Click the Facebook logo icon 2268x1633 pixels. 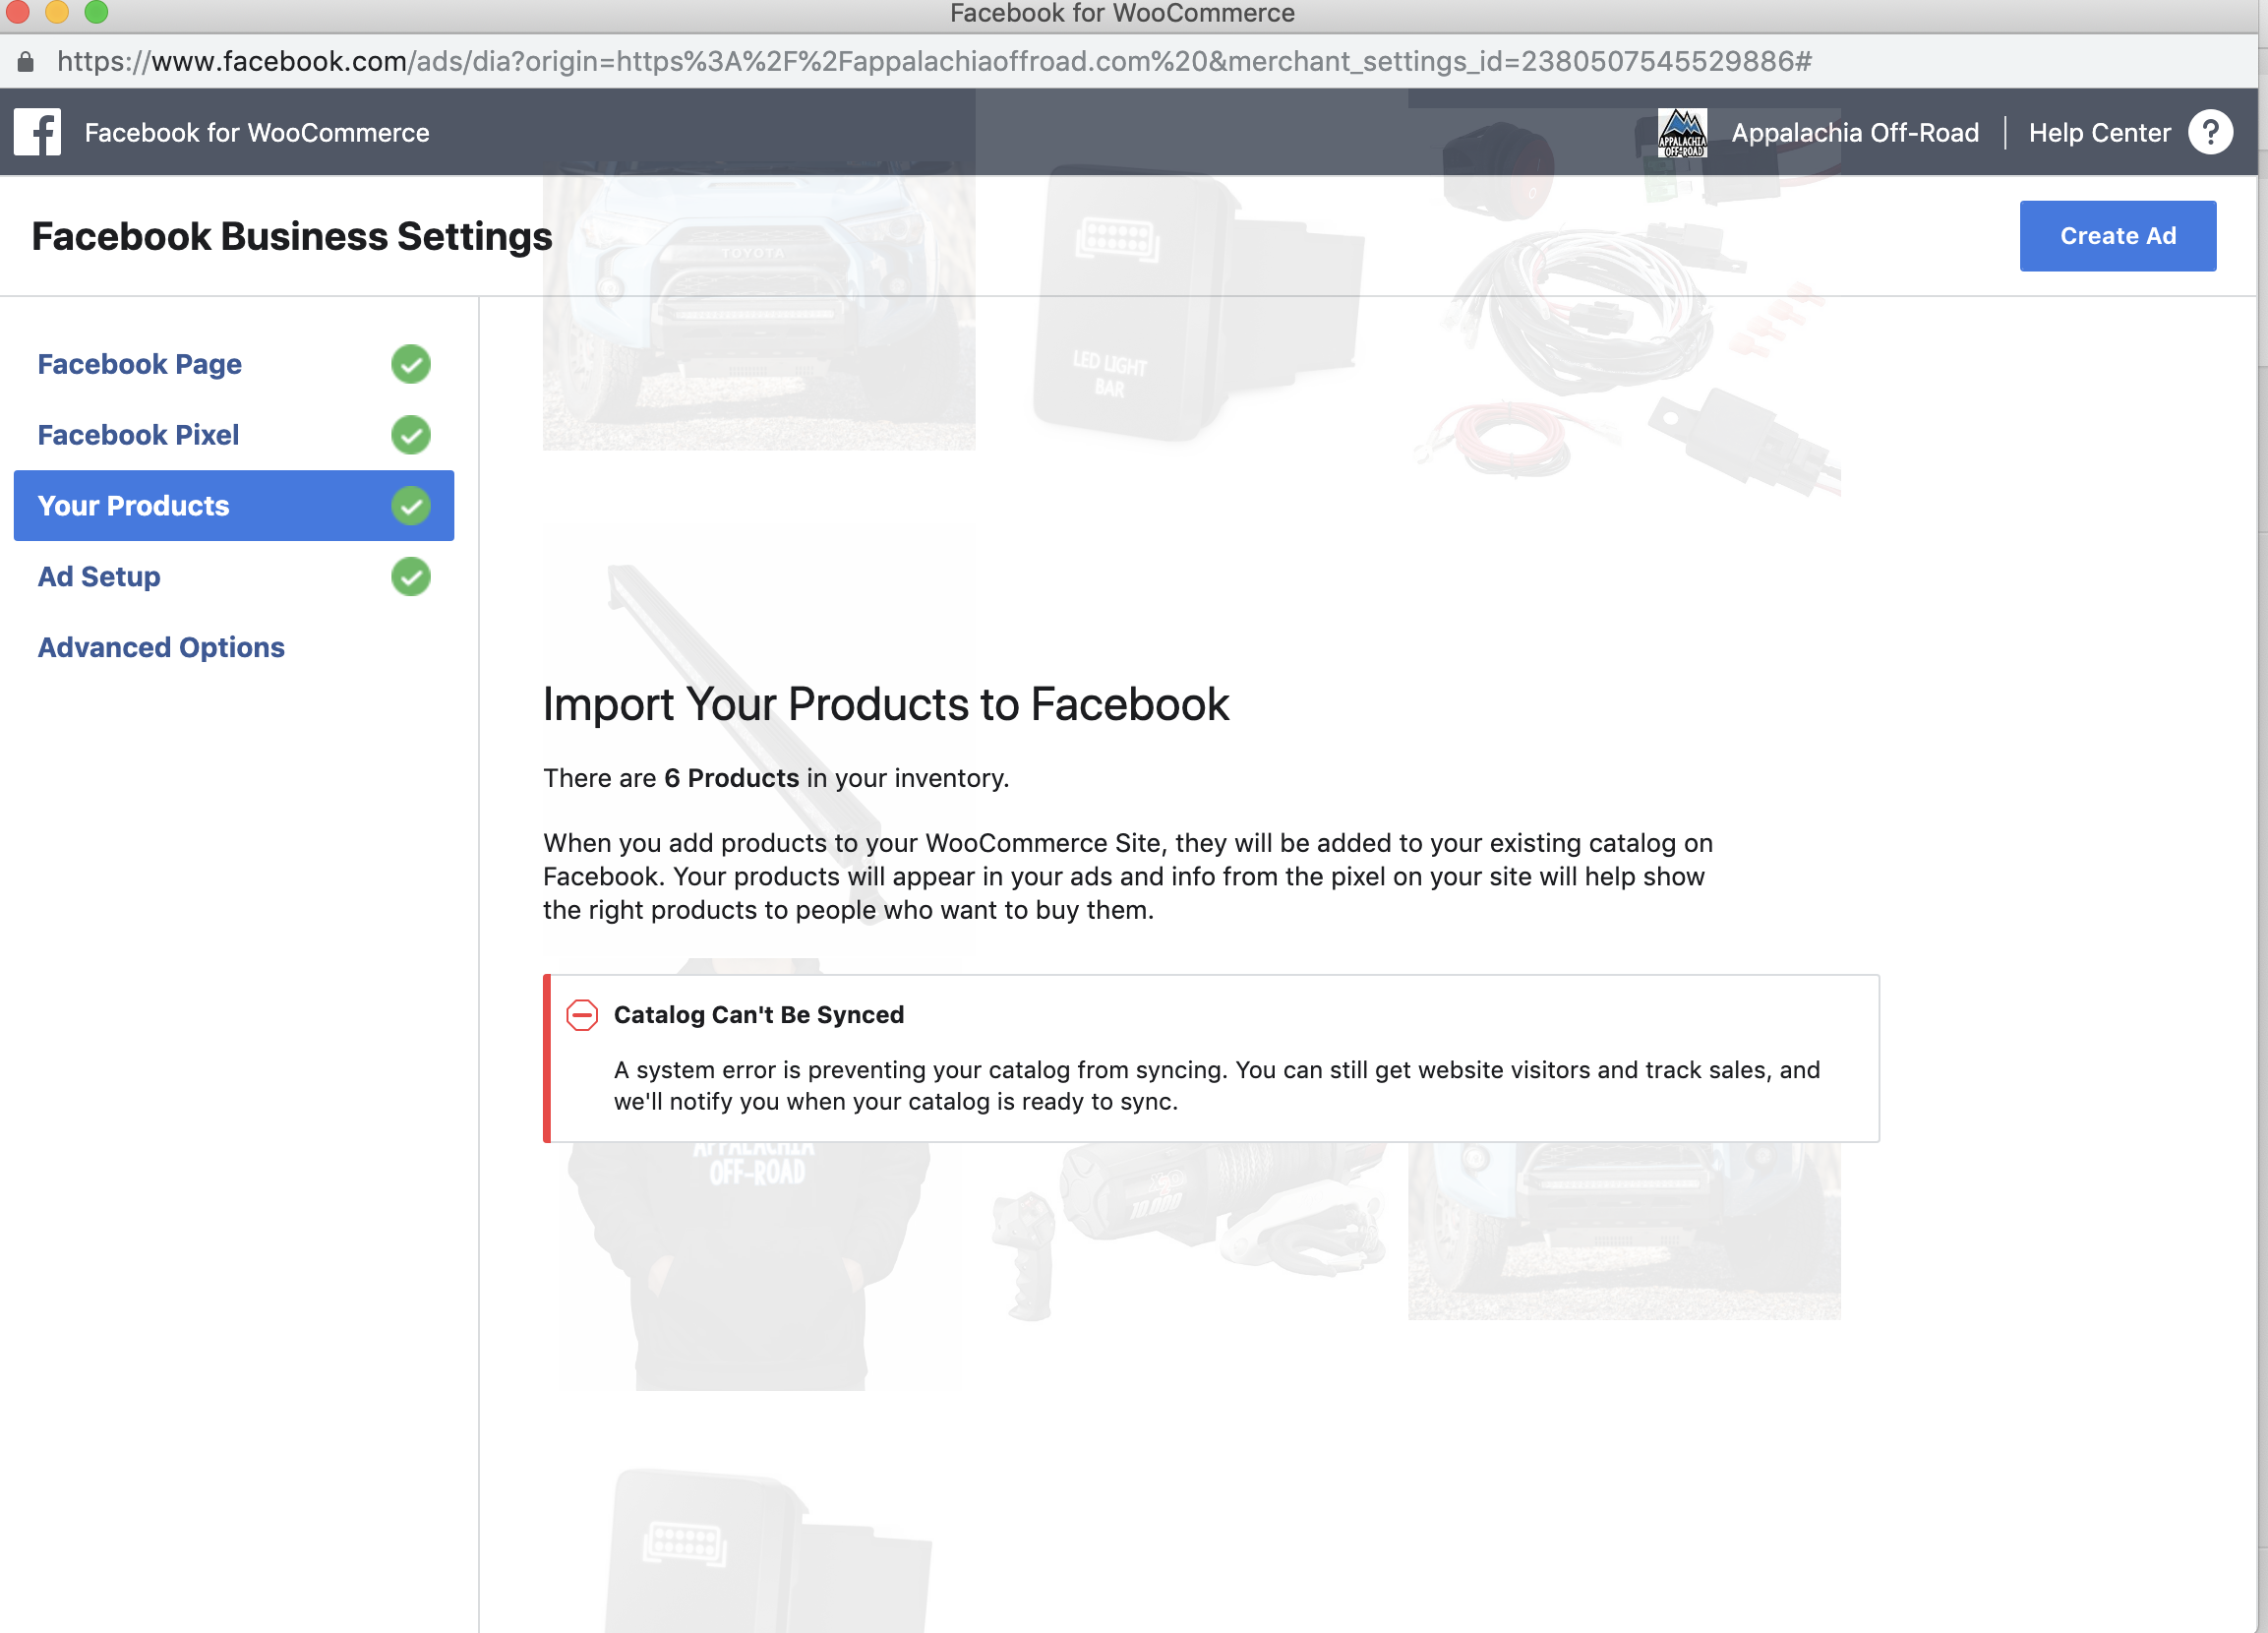point(37,132)
